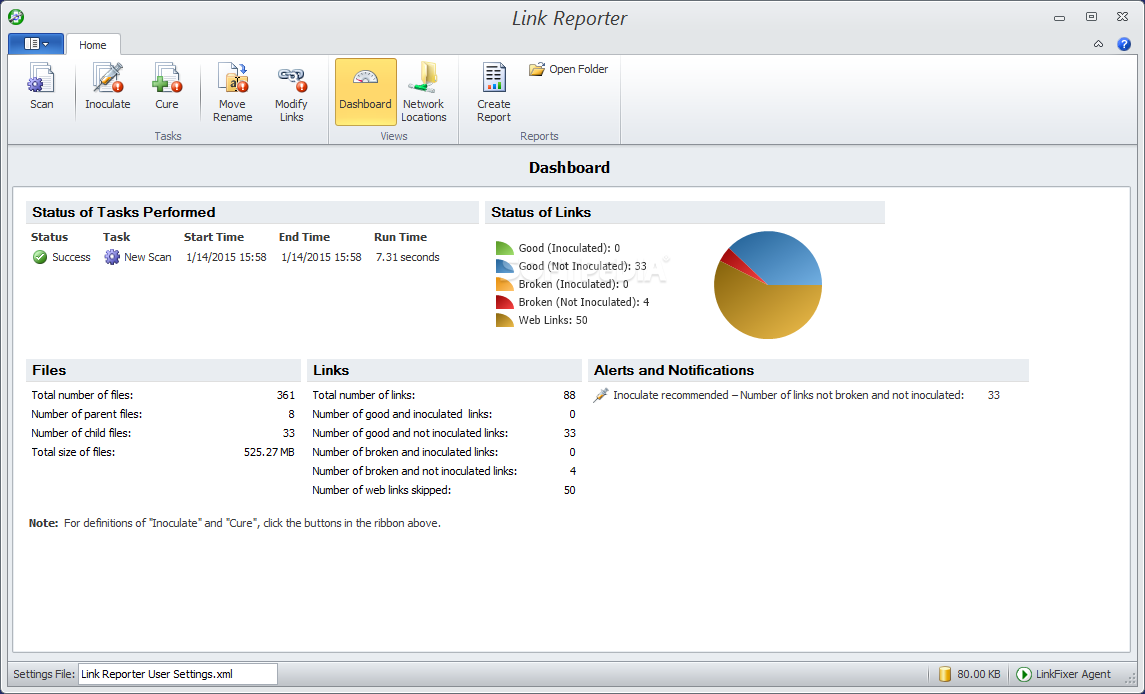Click the LinkFixer Agent play icon

click(x=1024, y=674)
